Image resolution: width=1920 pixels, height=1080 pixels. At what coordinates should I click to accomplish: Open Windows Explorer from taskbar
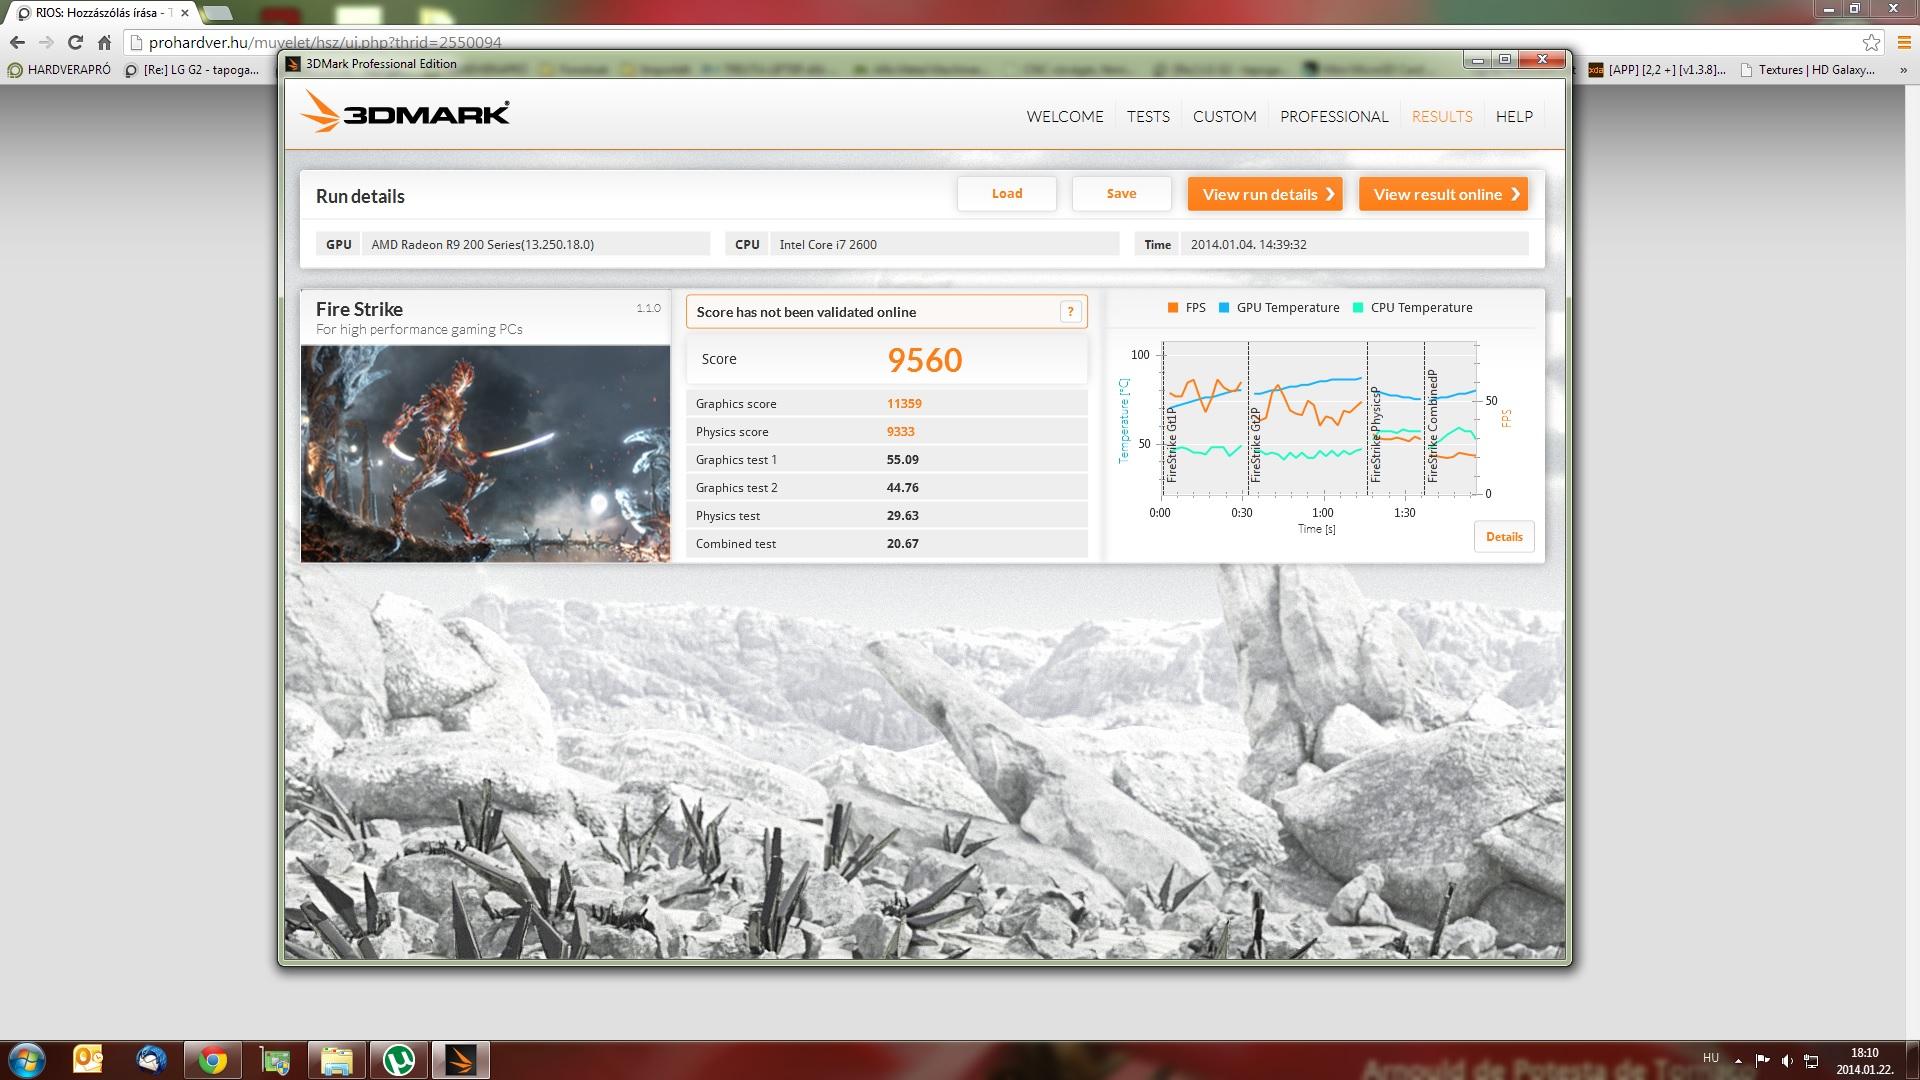(x=336, y=1059)
